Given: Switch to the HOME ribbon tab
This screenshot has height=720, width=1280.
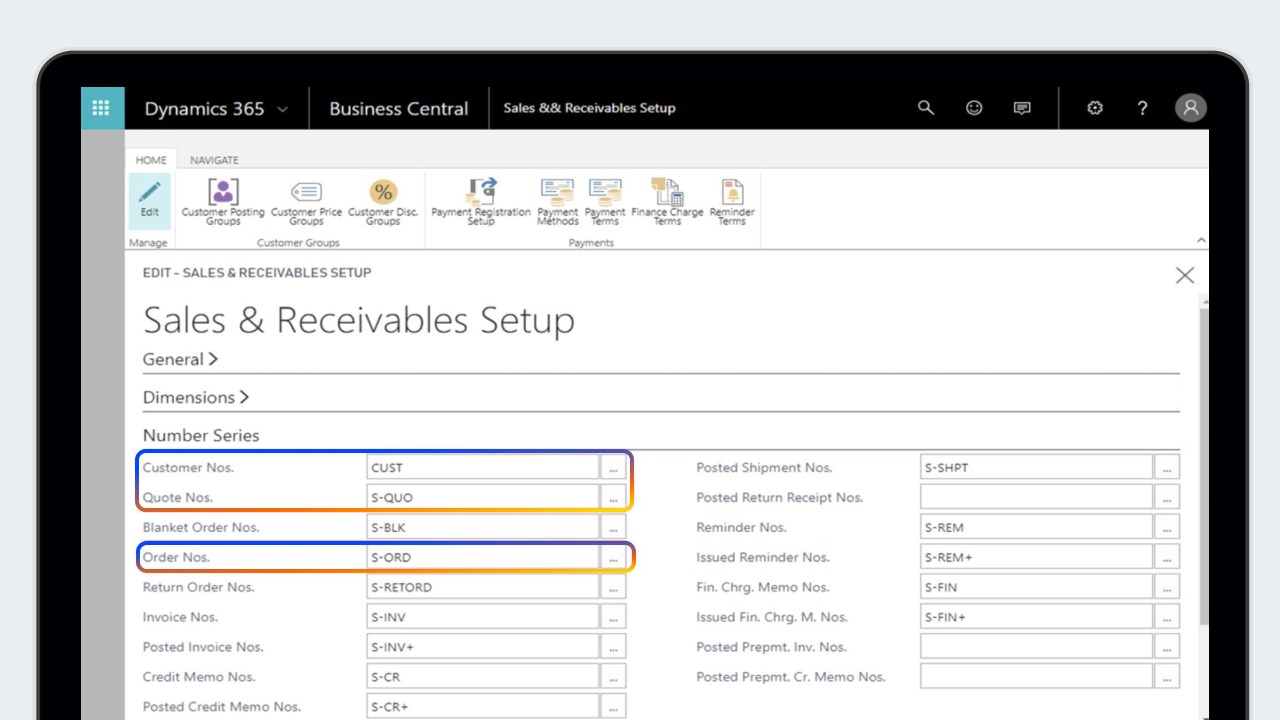Looking at the screenshot, I should point(151,160).
